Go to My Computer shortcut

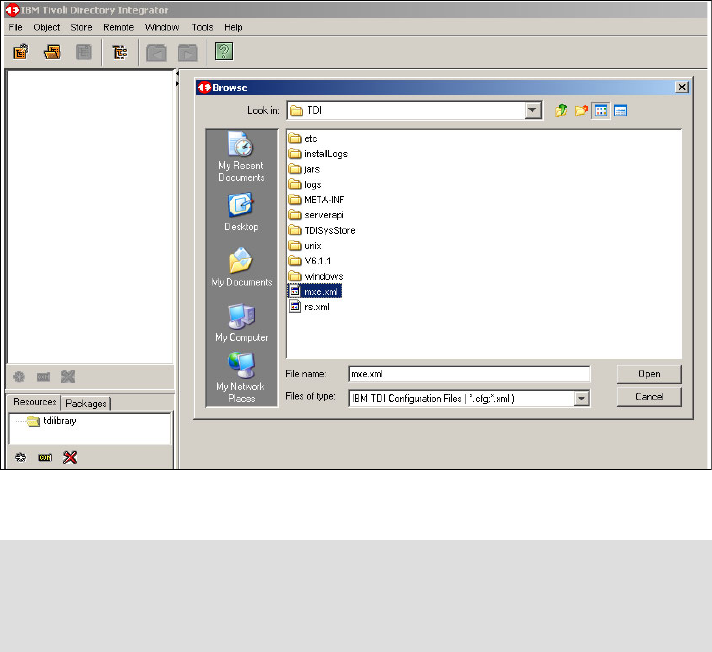[241, 323]
